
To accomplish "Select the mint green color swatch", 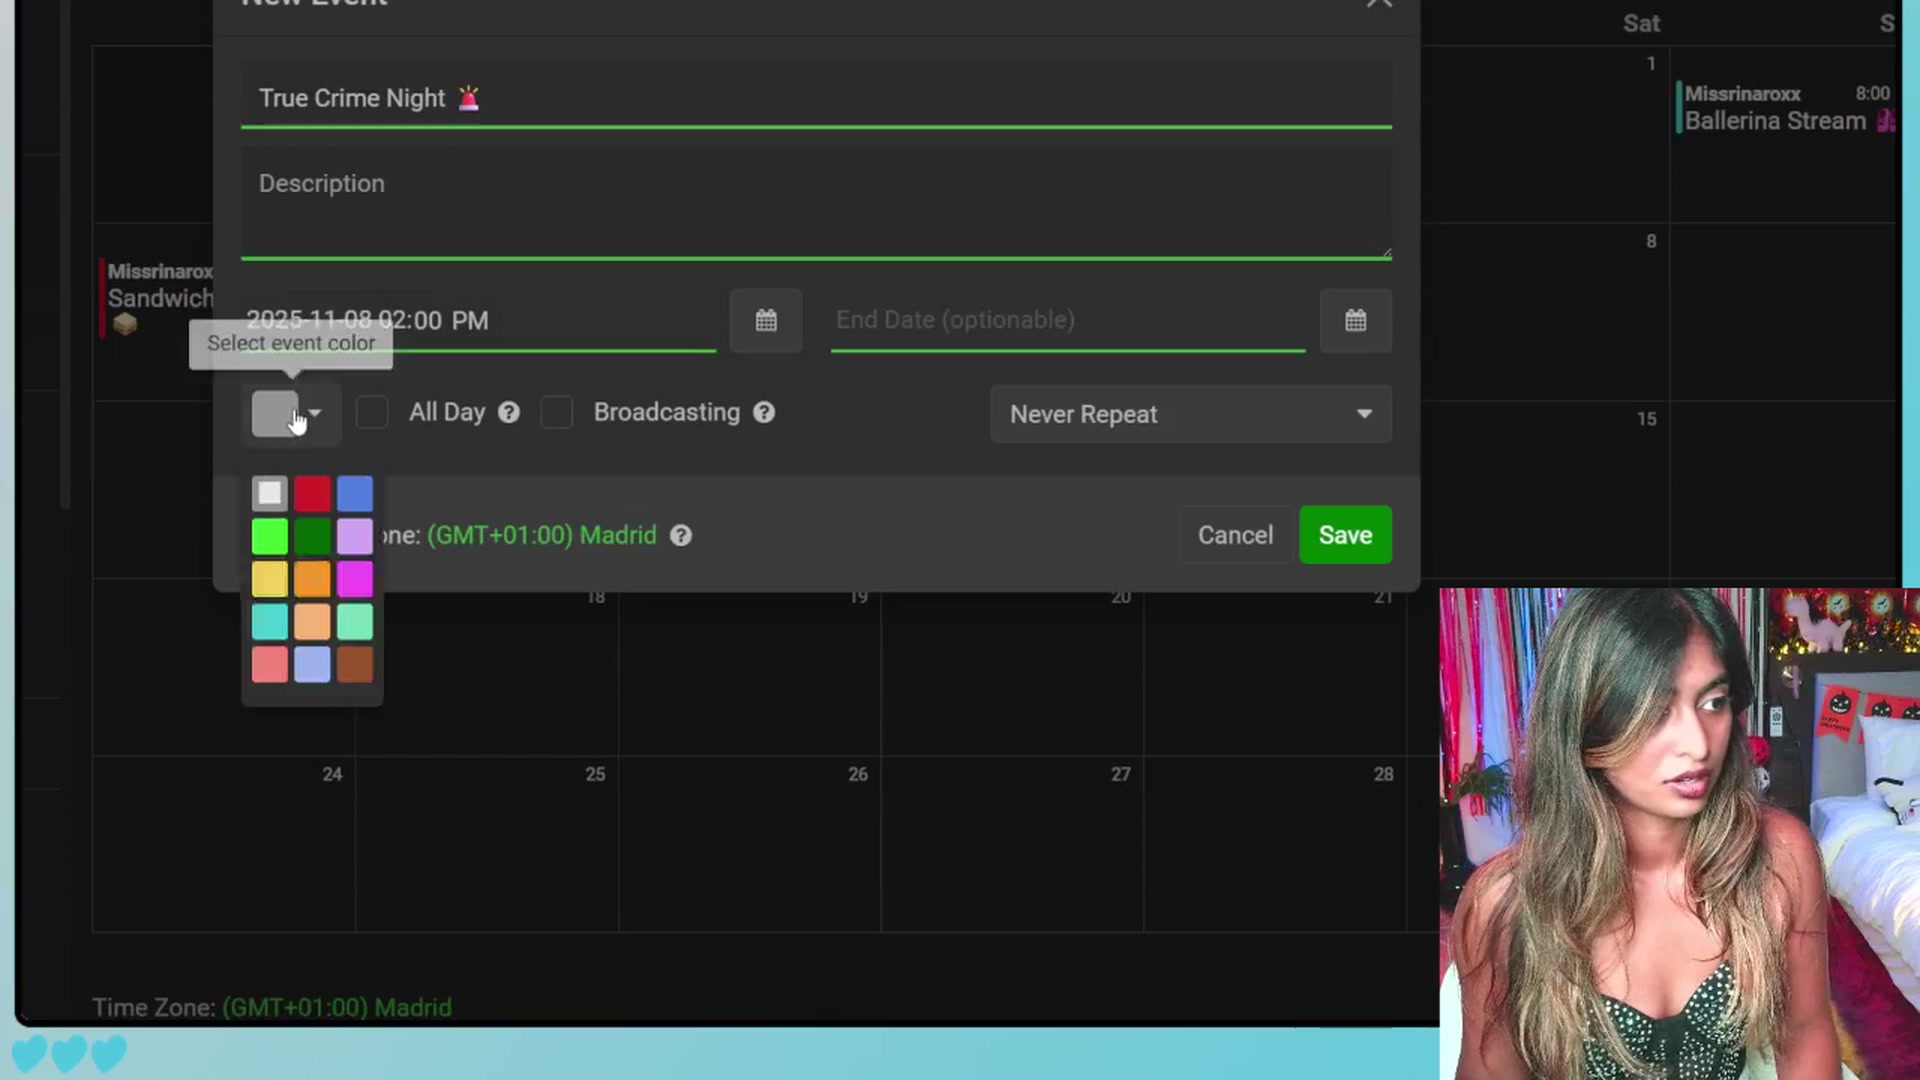I will tap(355, 622).
